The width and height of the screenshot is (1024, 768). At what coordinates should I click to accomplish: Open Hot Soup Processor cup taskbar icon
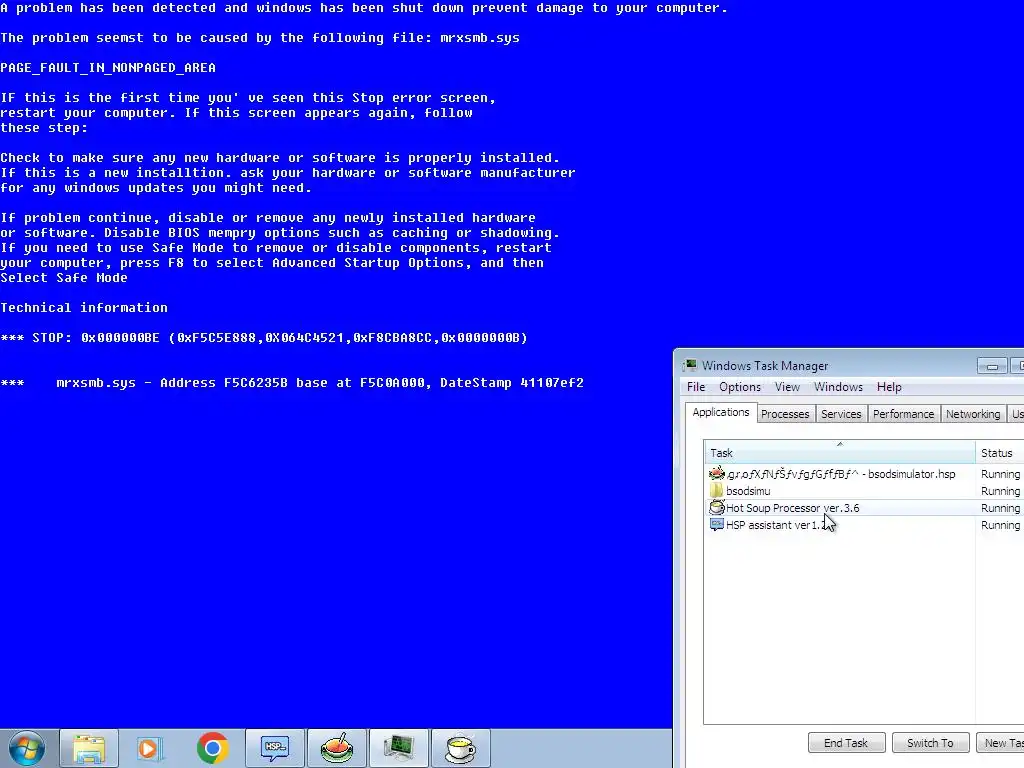461,748
